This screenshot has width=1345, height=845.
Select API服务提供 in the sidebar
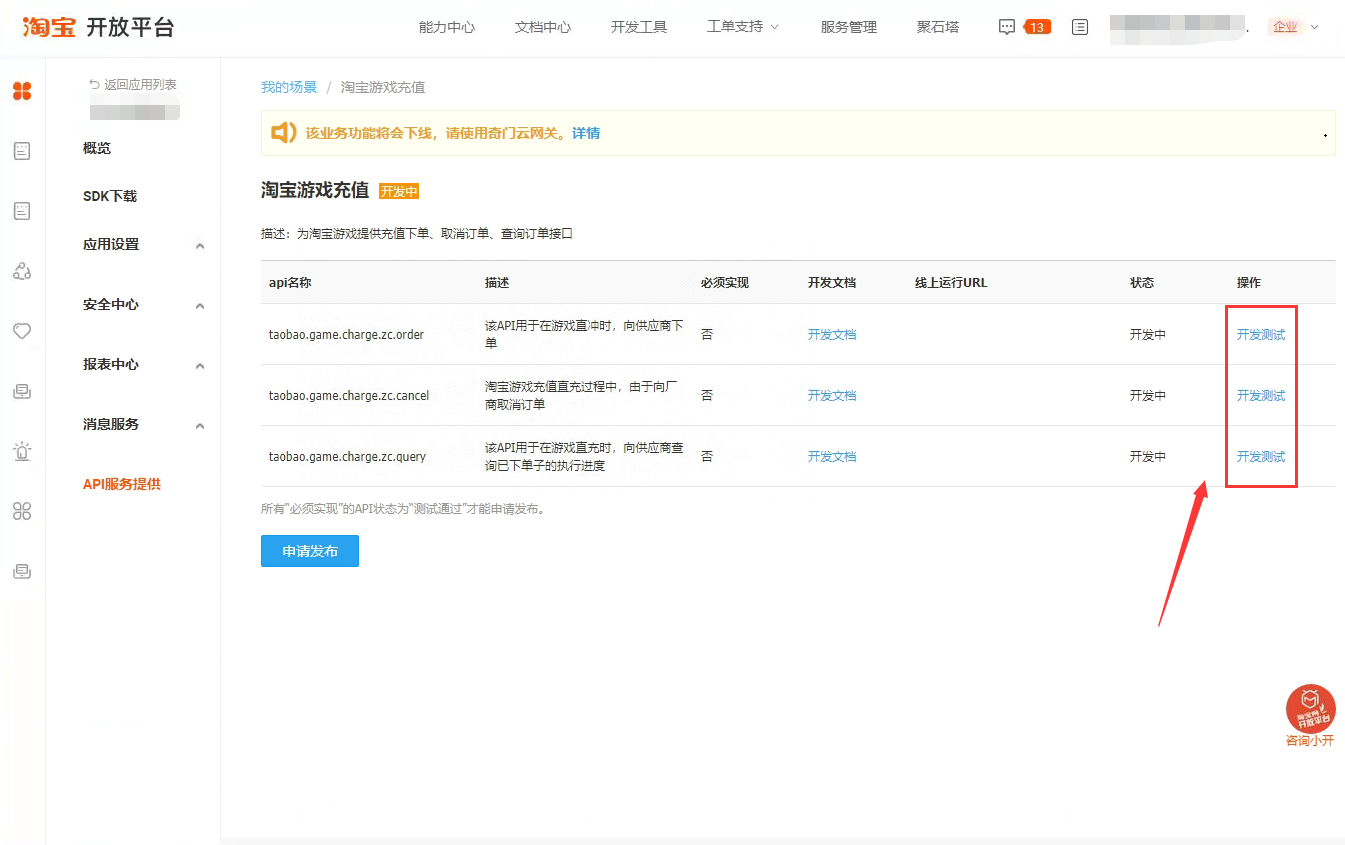122,484
